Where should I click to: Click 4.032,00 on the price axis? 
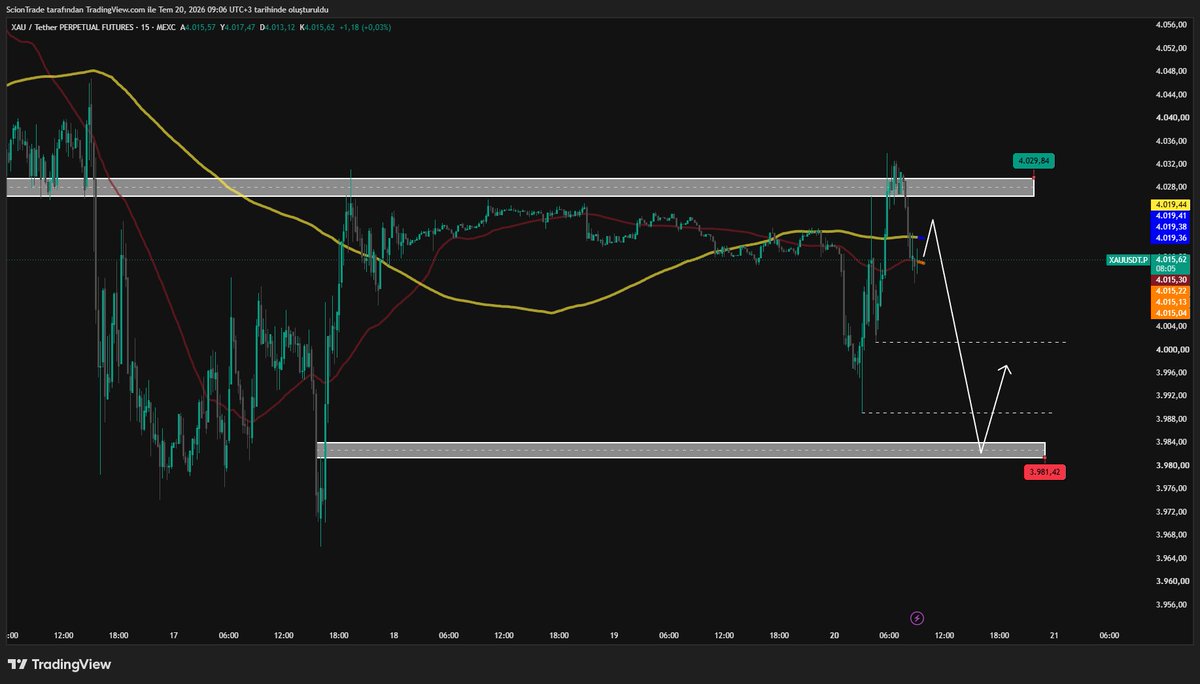pyautogui.click(x=1170, y=163)
